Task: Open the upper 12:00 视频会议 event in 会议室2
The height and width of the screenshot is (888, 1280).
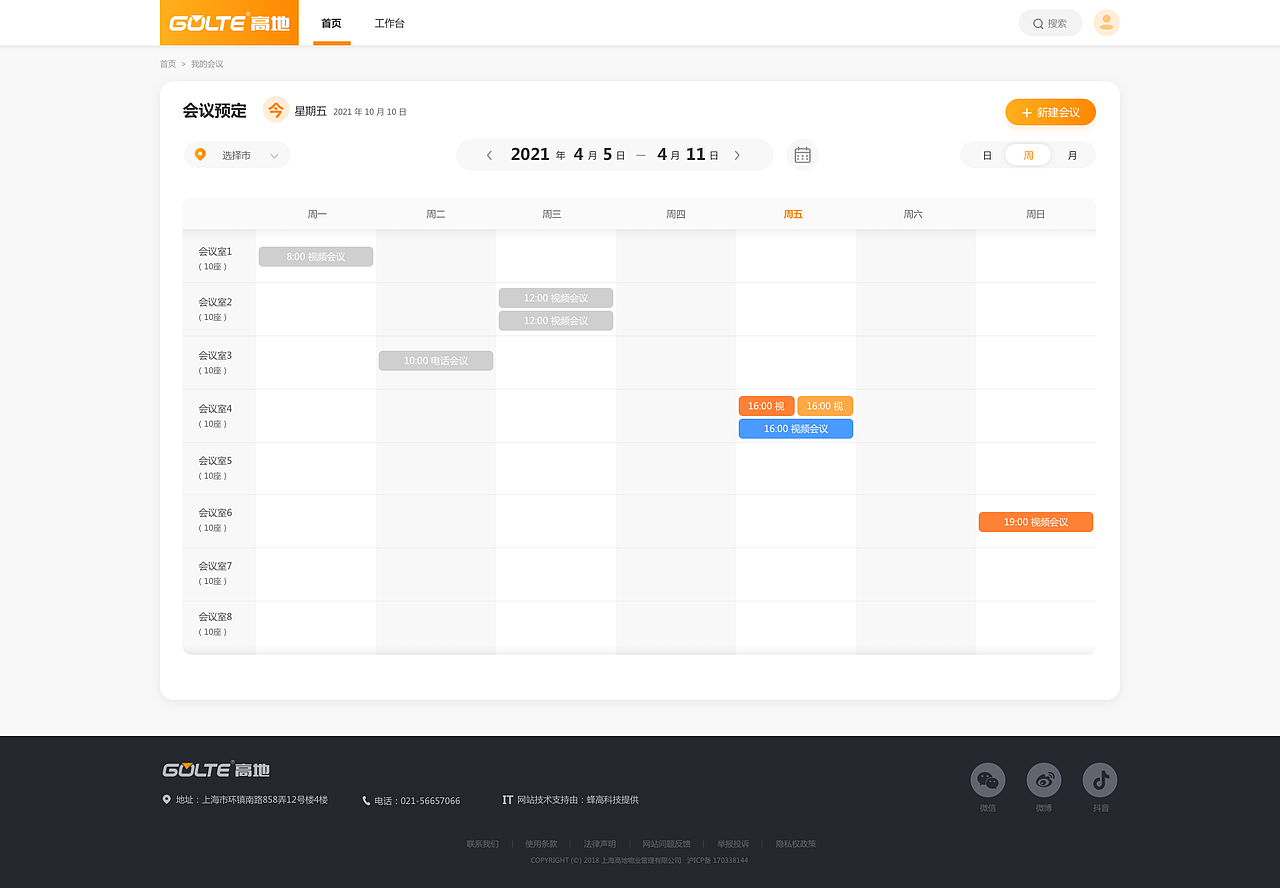Action: (x=556, y=298)
